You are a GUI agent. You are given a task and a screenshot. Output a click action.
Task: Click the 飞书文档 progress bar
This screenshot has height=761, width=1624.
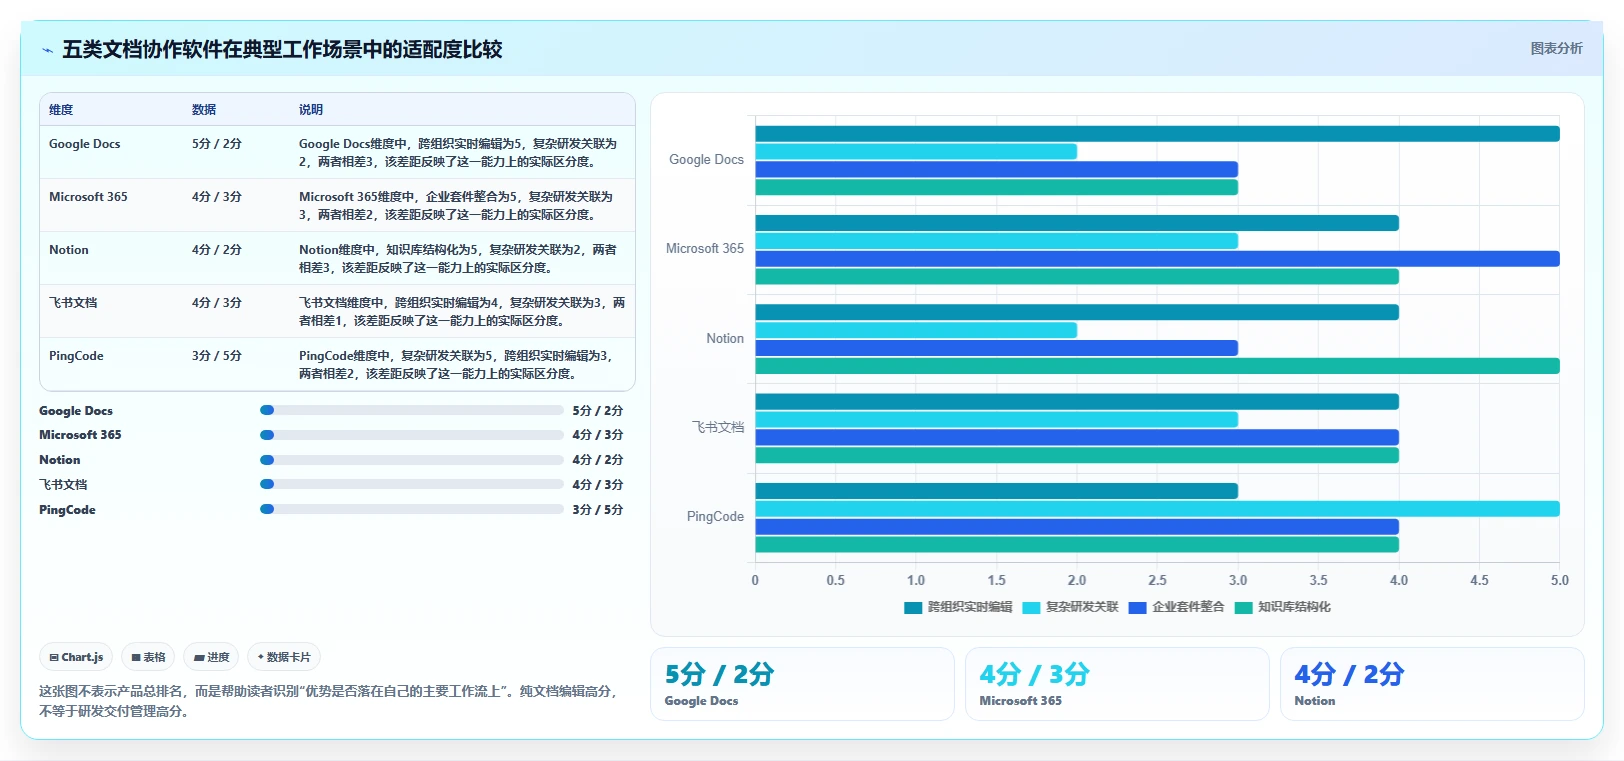[x=411, y=484]
